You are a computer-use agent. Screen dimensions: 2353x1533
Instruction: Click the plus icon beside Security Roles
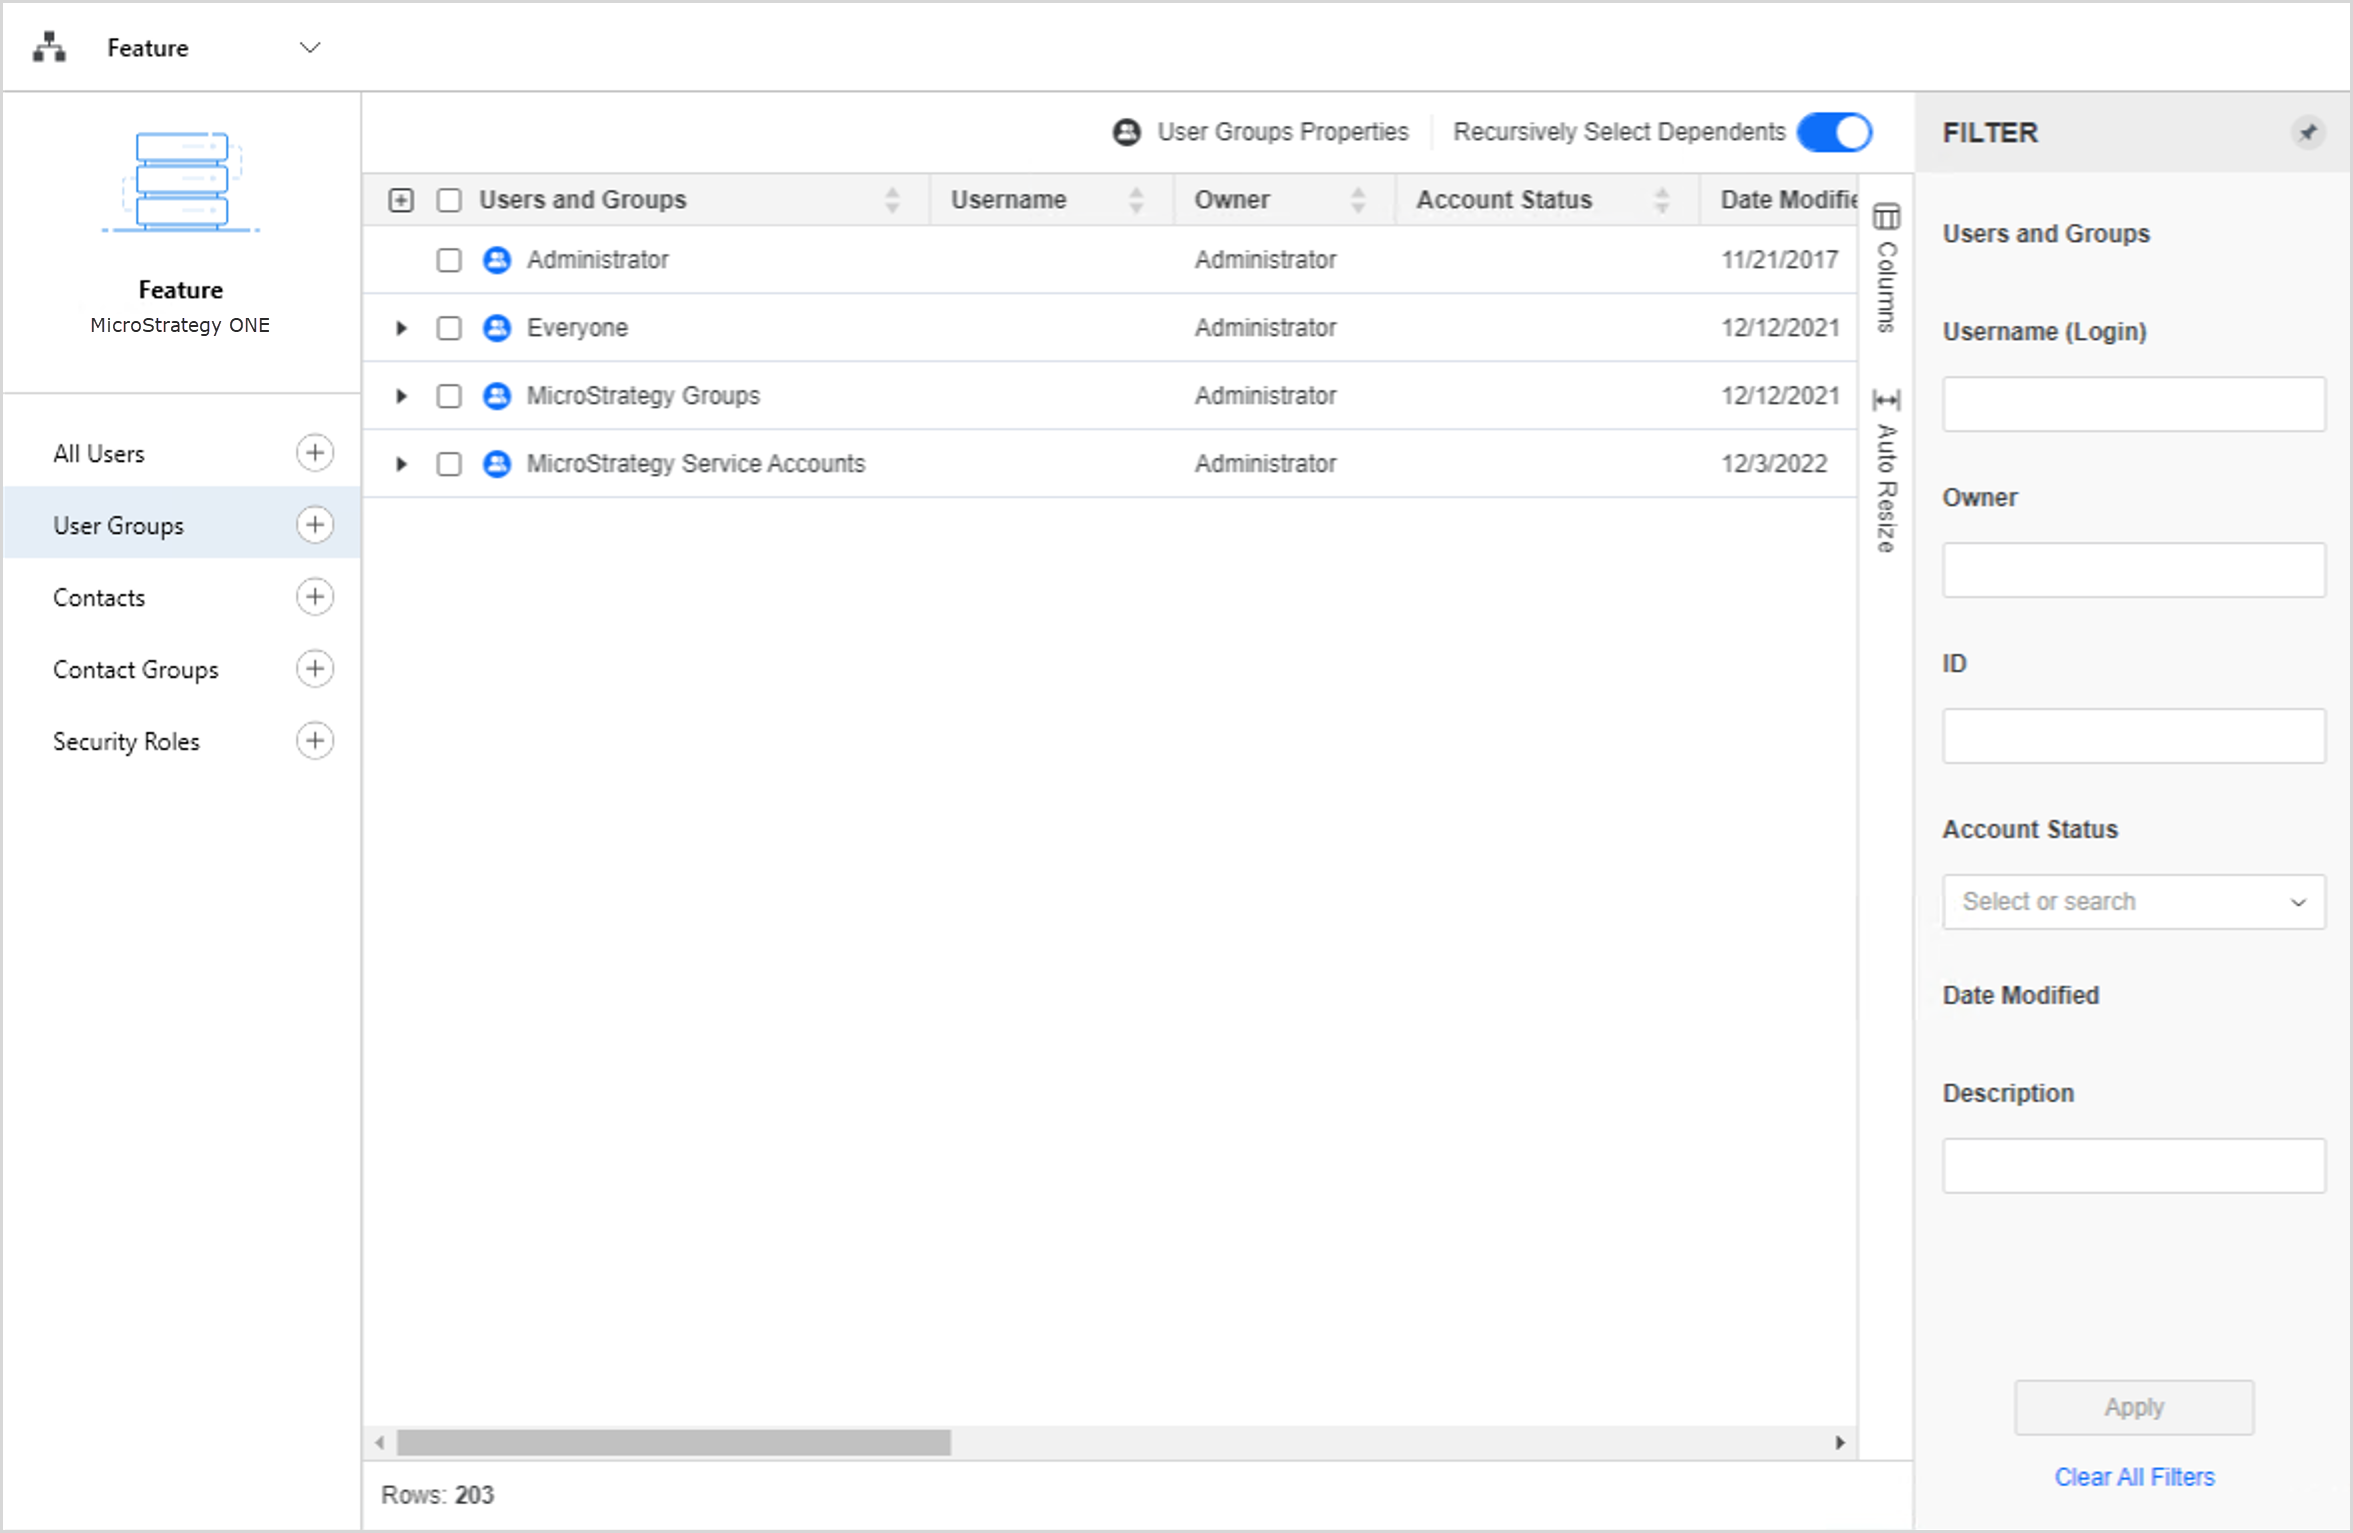coord(315,741)
